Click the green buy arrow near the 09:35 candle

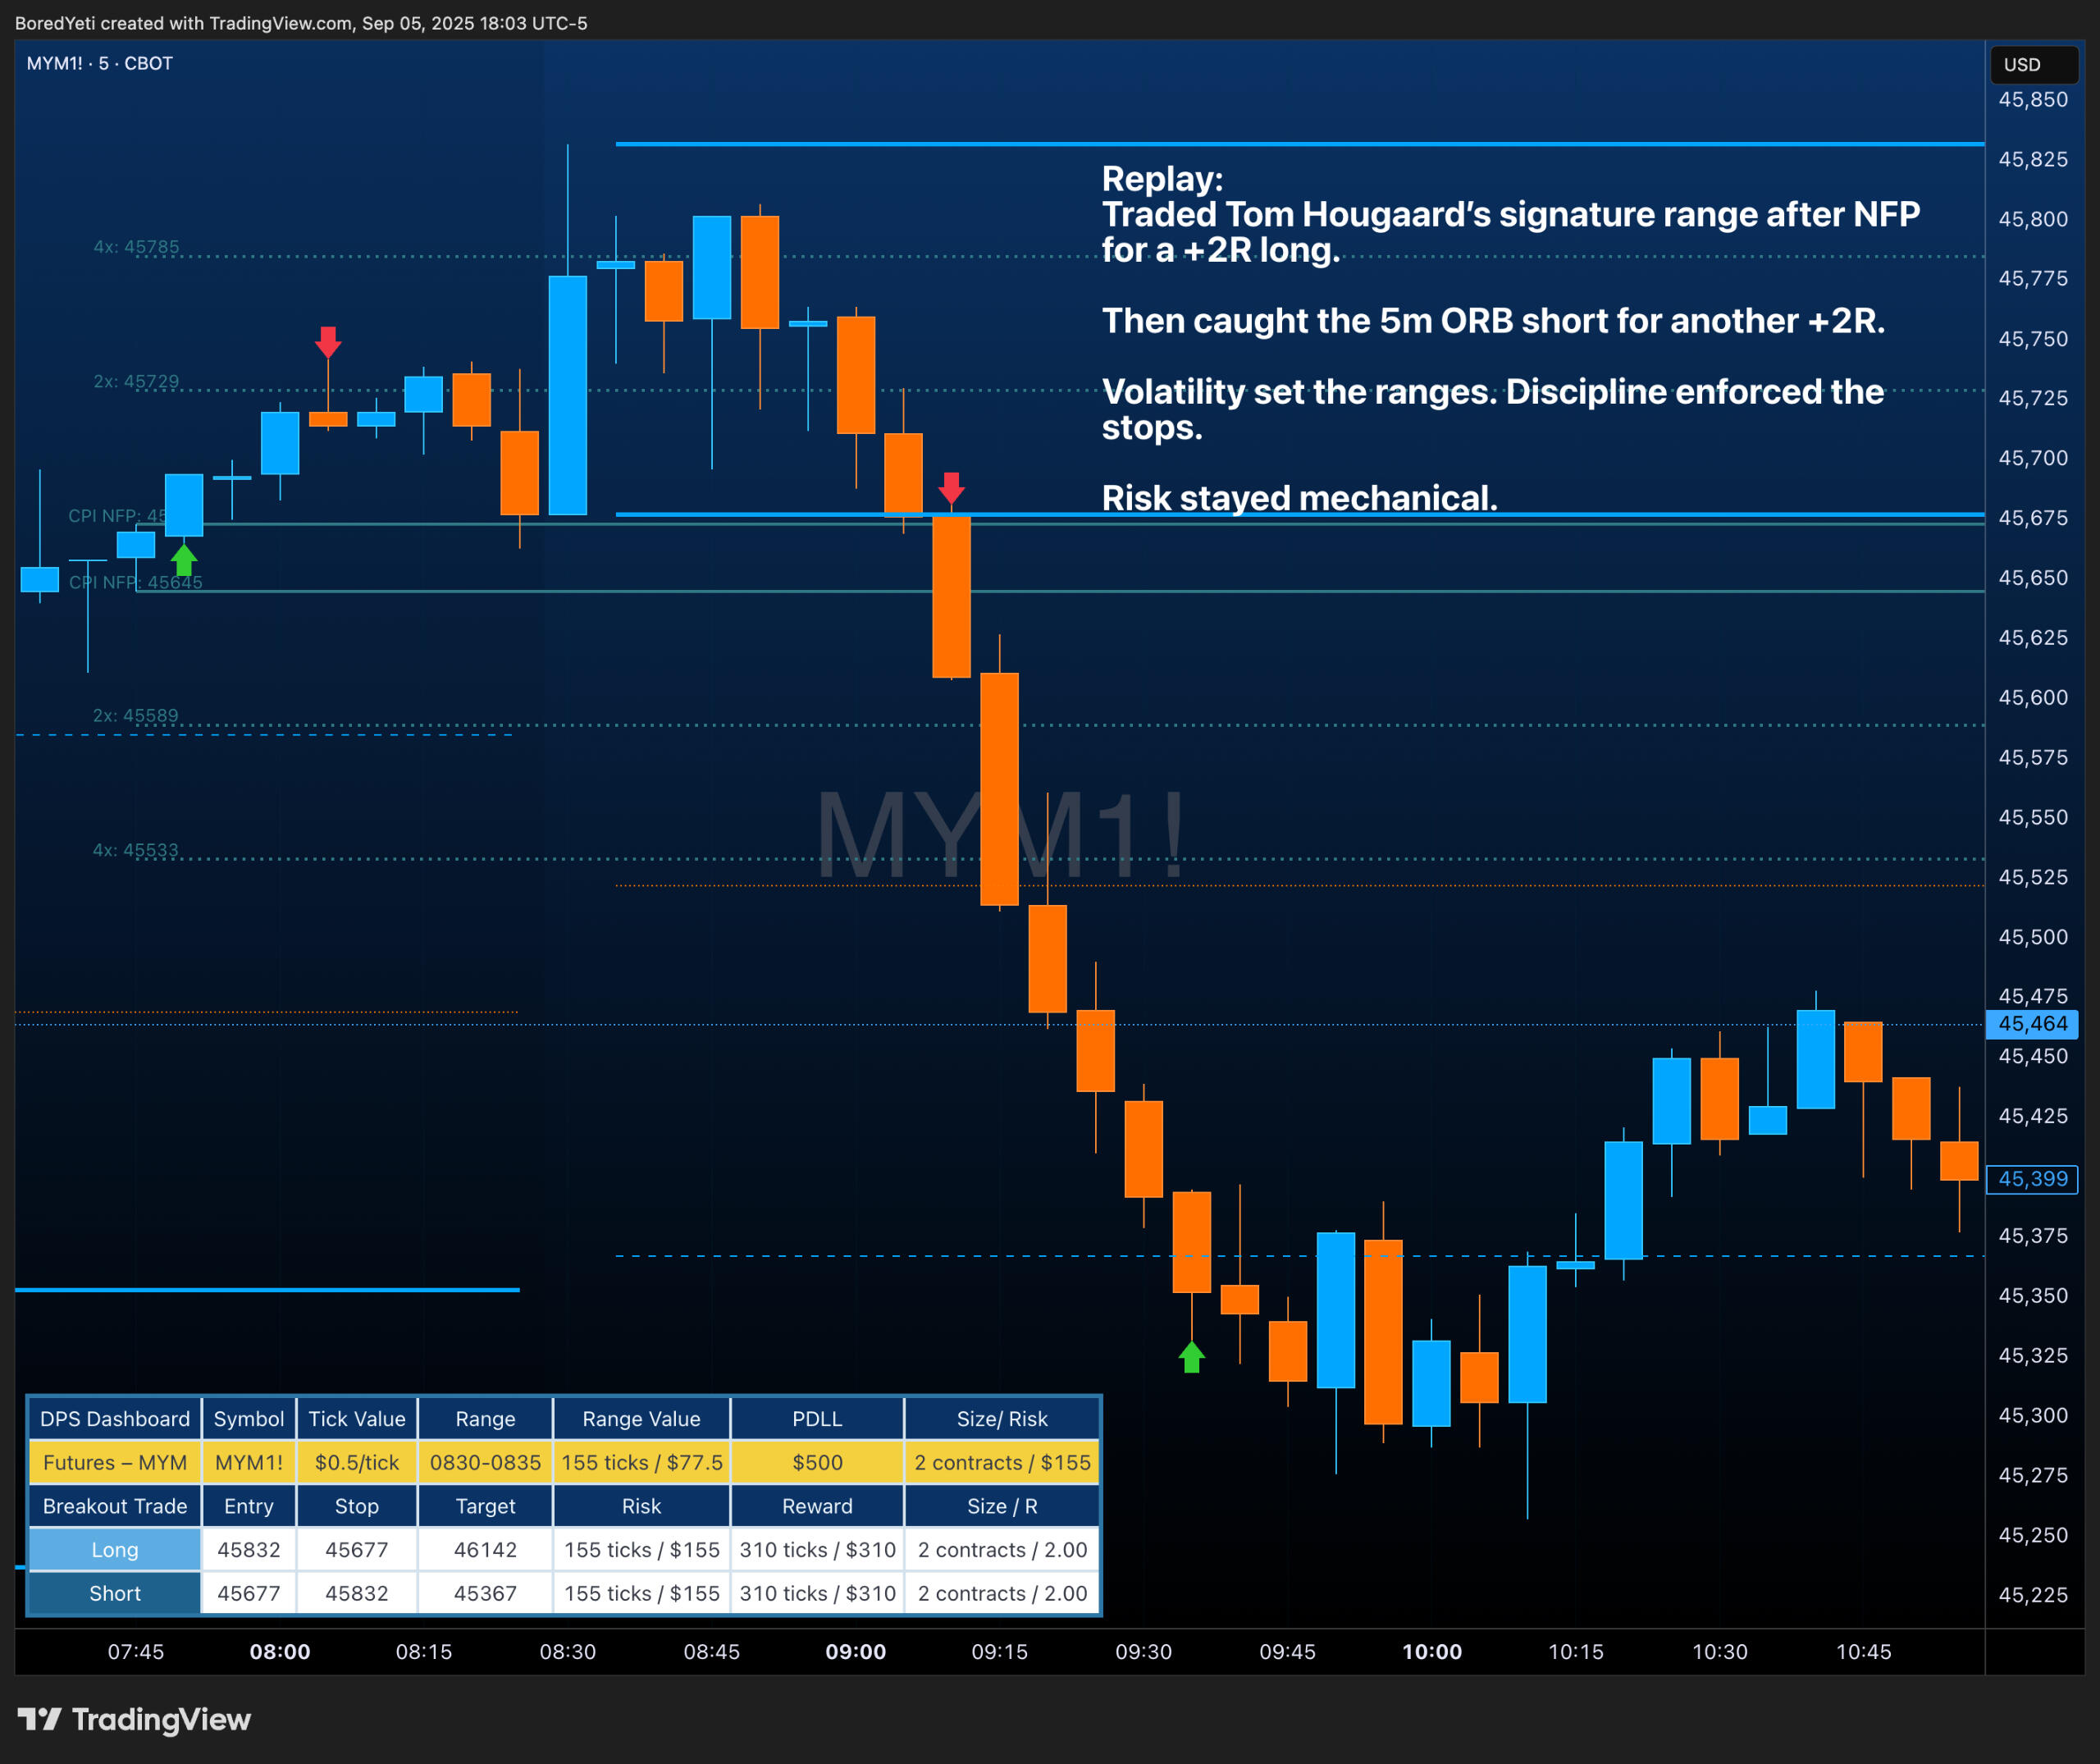coord(1191,1357)
